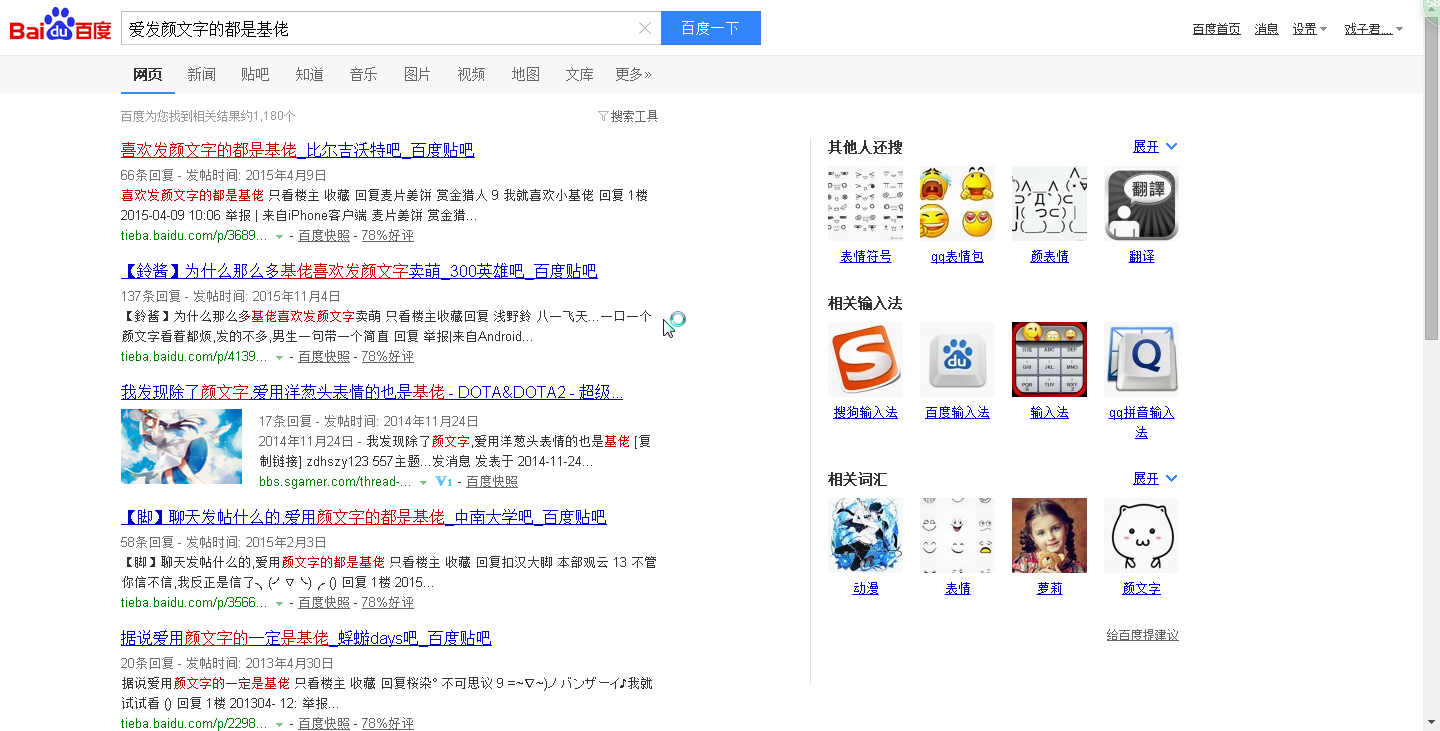The image size is (1440, 731).
Task: Open dropdown arrow next to bbs.sgamer.com/thread
Action: (423, 483)
